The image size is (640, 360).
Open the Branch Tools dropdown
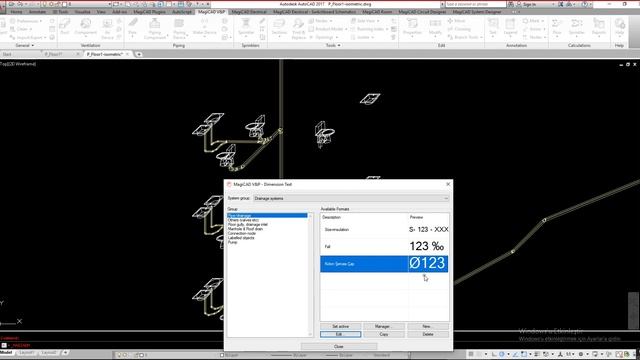[465, 37]
